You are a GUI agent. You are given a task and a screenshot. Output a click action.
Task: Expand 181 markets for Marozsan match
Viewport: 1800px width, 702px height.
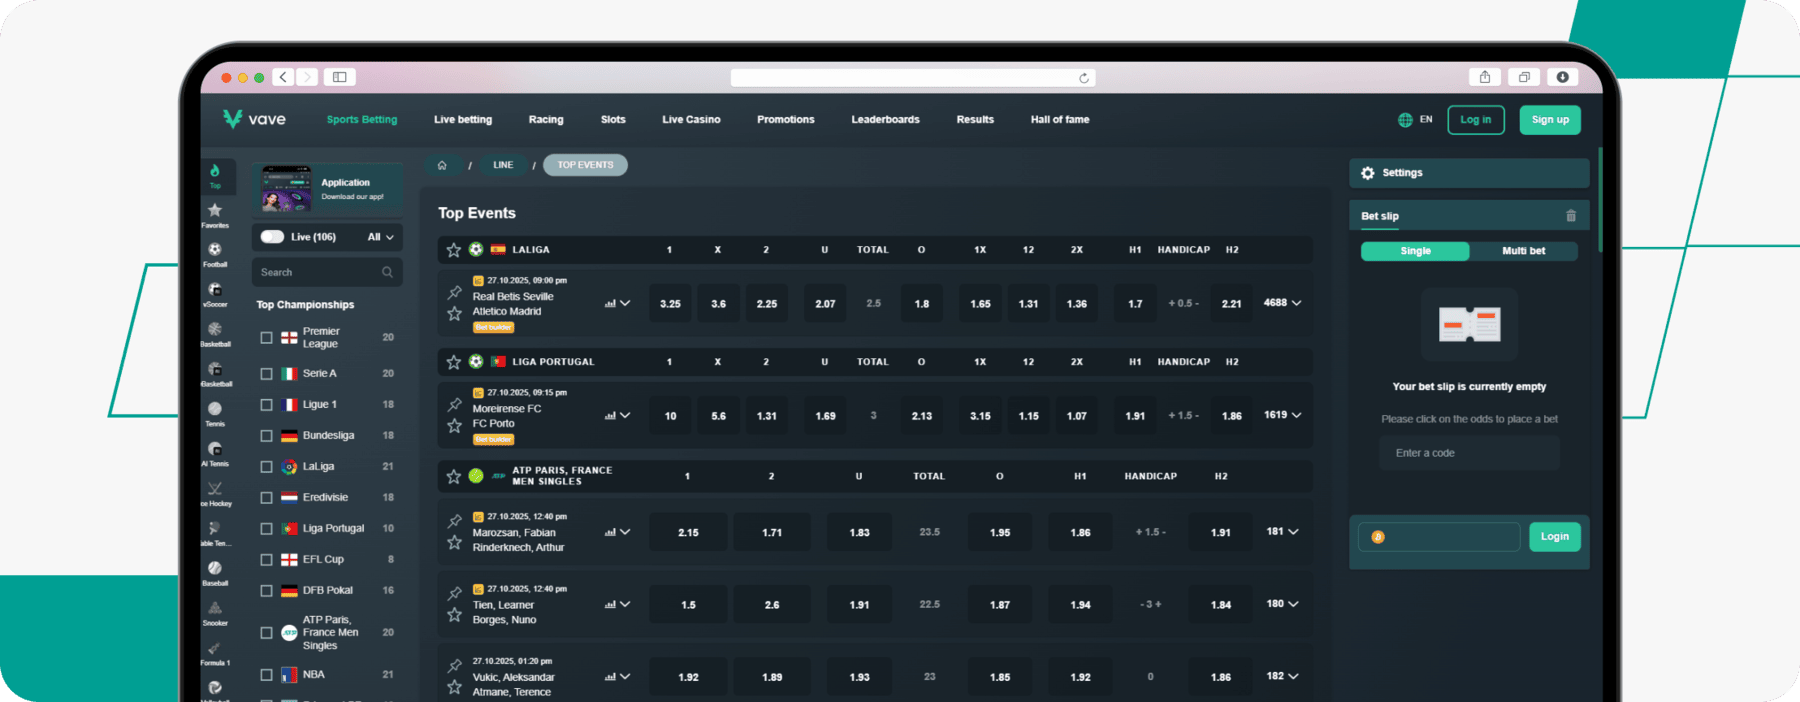1282,532
